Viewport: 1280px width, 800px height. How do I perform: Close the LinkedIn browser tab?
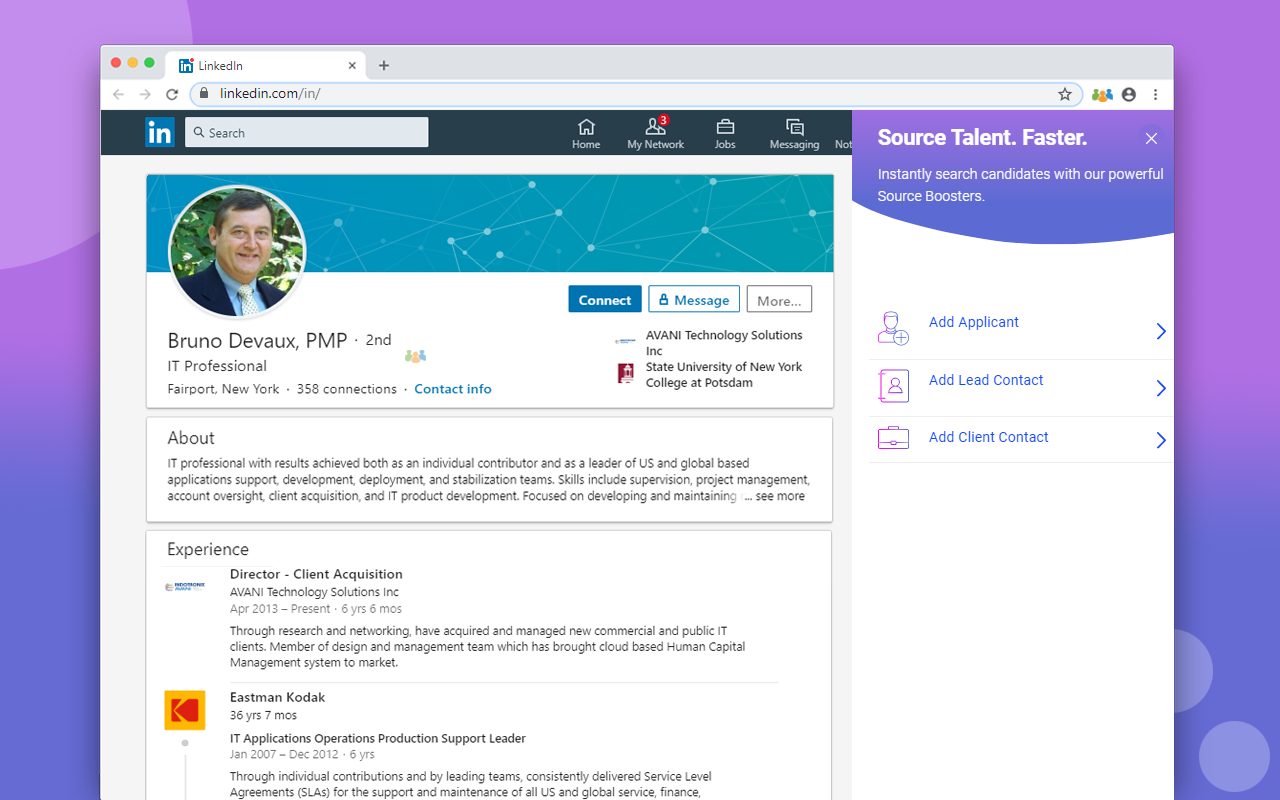coord(352,66)
